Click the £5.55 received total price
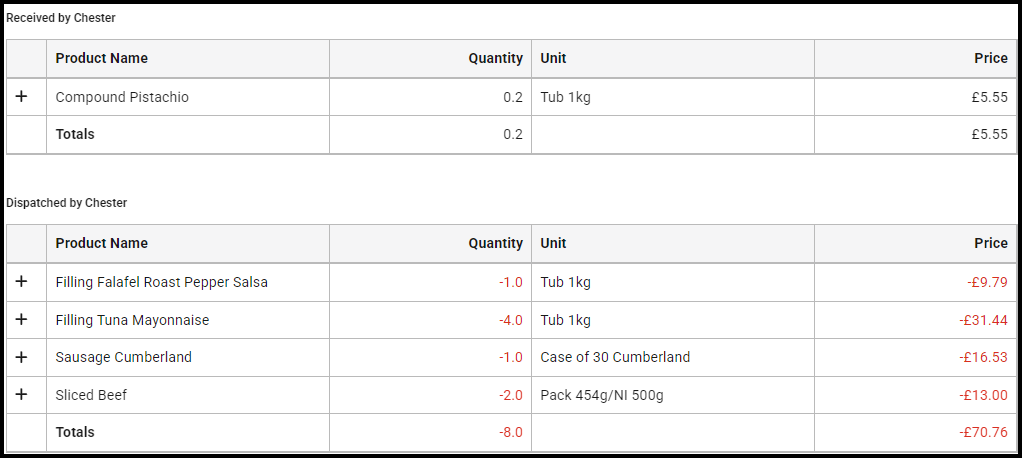The image size is (1022, 458). (x=989, y=134)
